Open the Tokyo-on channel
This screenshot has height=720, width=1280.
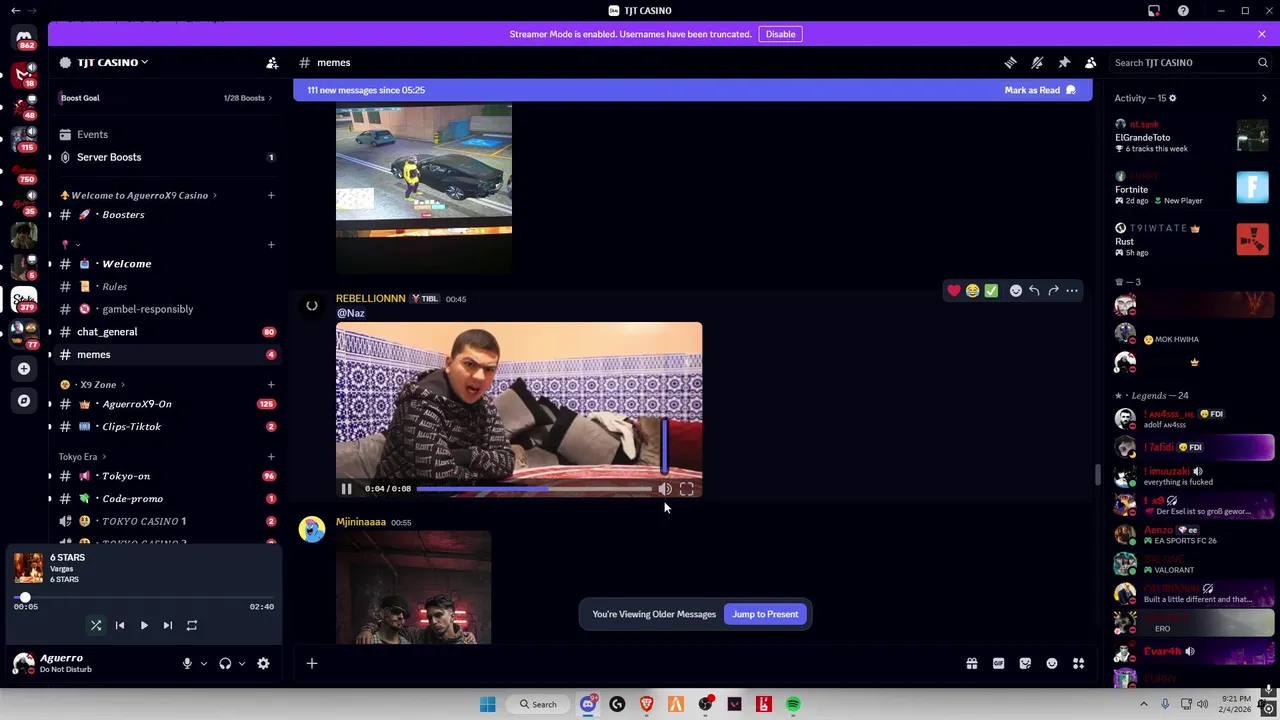coord(165,476)
